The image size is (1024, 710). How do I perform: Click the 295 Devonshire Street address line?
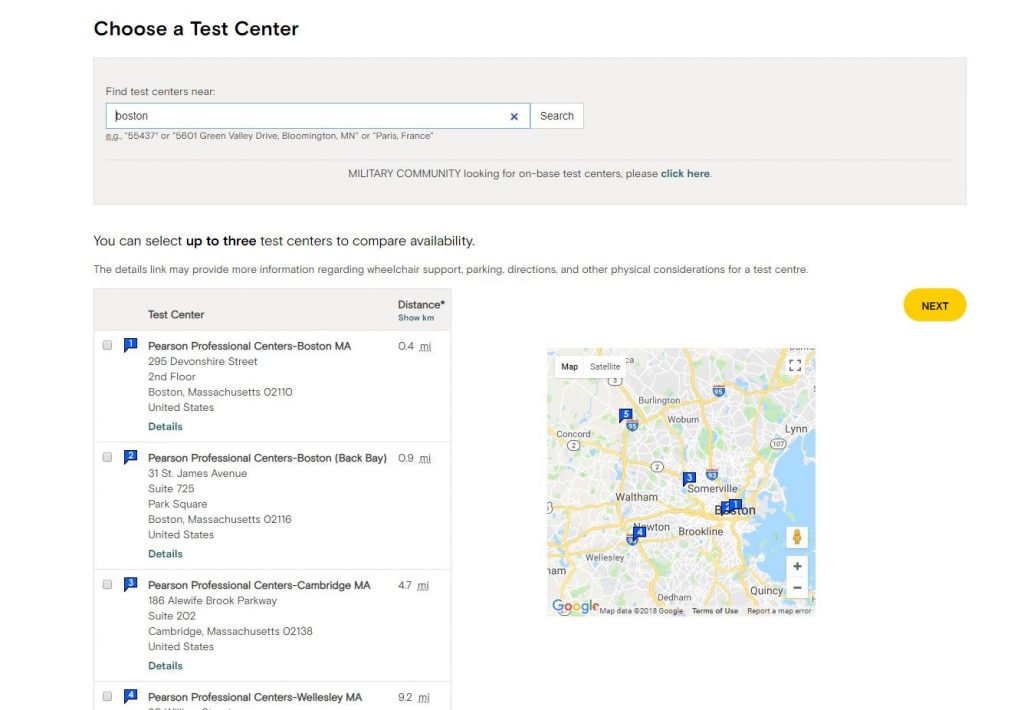[x=202, y=361]
